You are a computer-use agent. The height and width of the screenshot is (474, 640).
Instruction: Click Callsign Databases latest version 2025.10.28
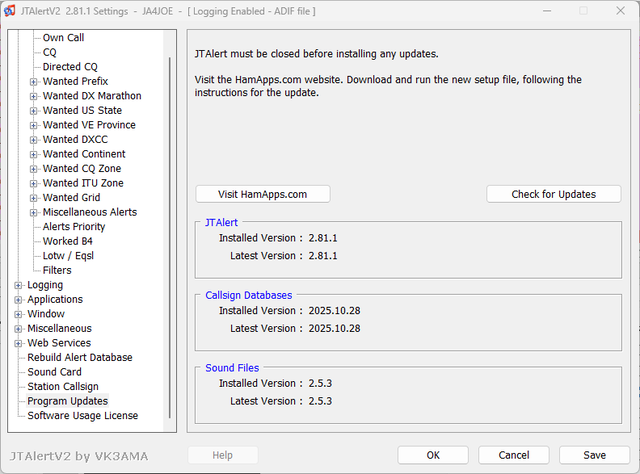click(x=334, y=329)
